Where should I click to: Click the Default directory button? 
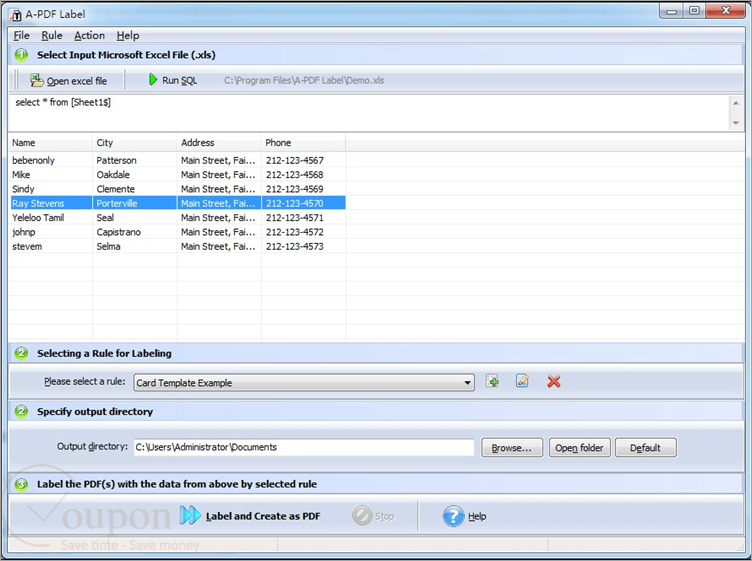(646, 447)
